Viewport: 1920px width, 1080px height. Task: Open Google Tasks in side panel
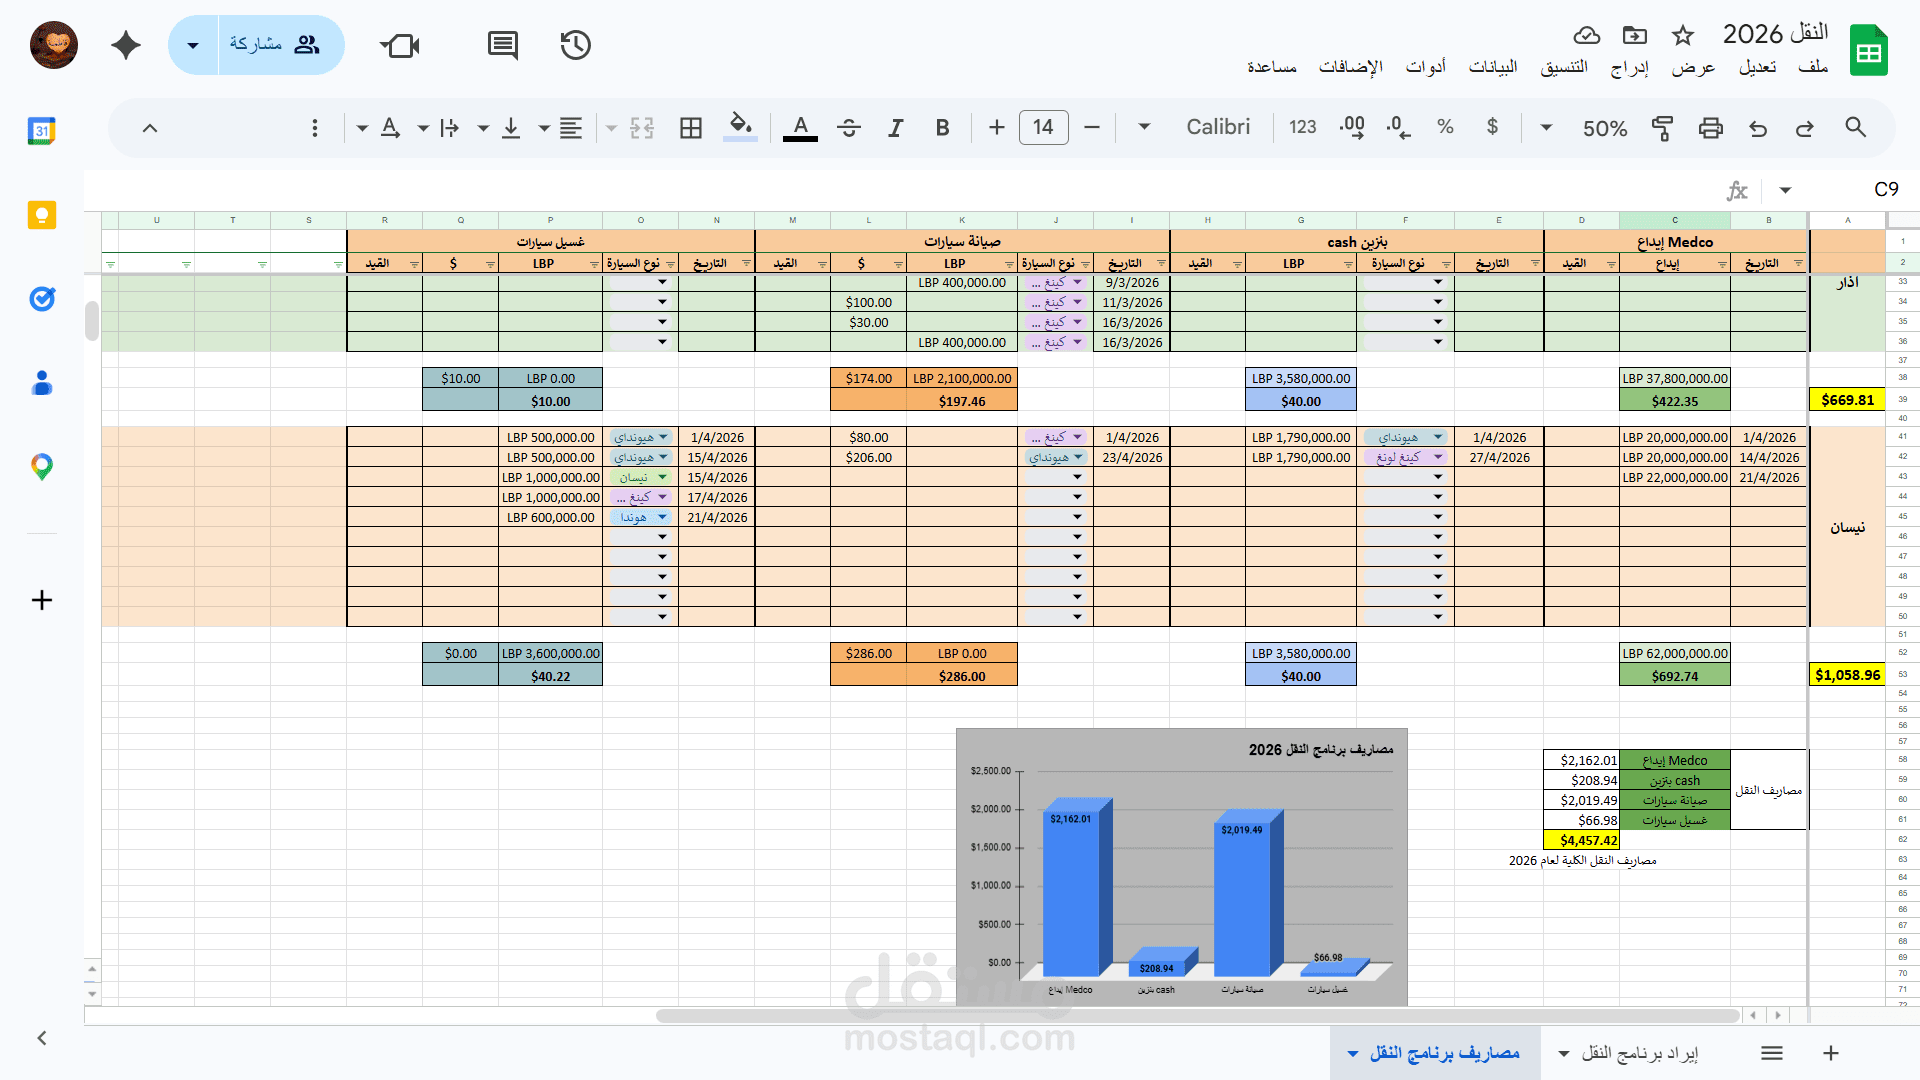pyautogui.click(x=42, y=298)
